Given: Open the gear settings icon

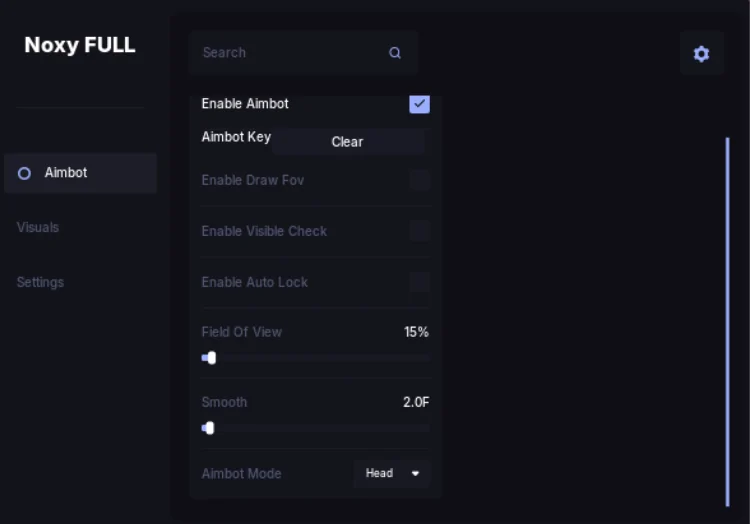Looking at the screenshot, I should click(701, 54).
